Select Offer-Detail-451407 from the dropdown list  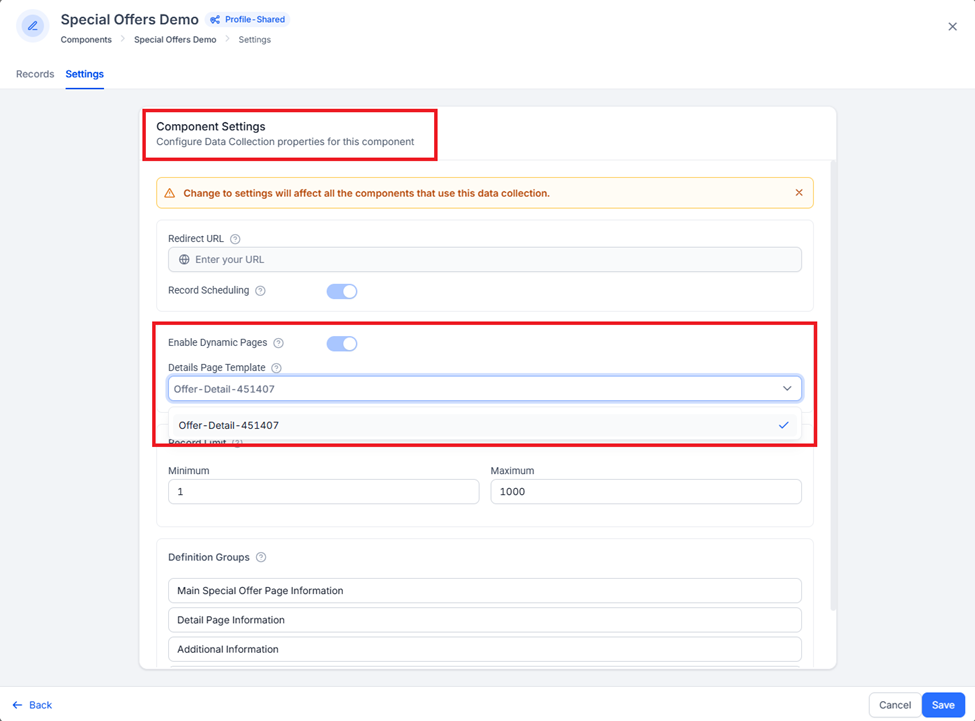(x=485, y=425)
